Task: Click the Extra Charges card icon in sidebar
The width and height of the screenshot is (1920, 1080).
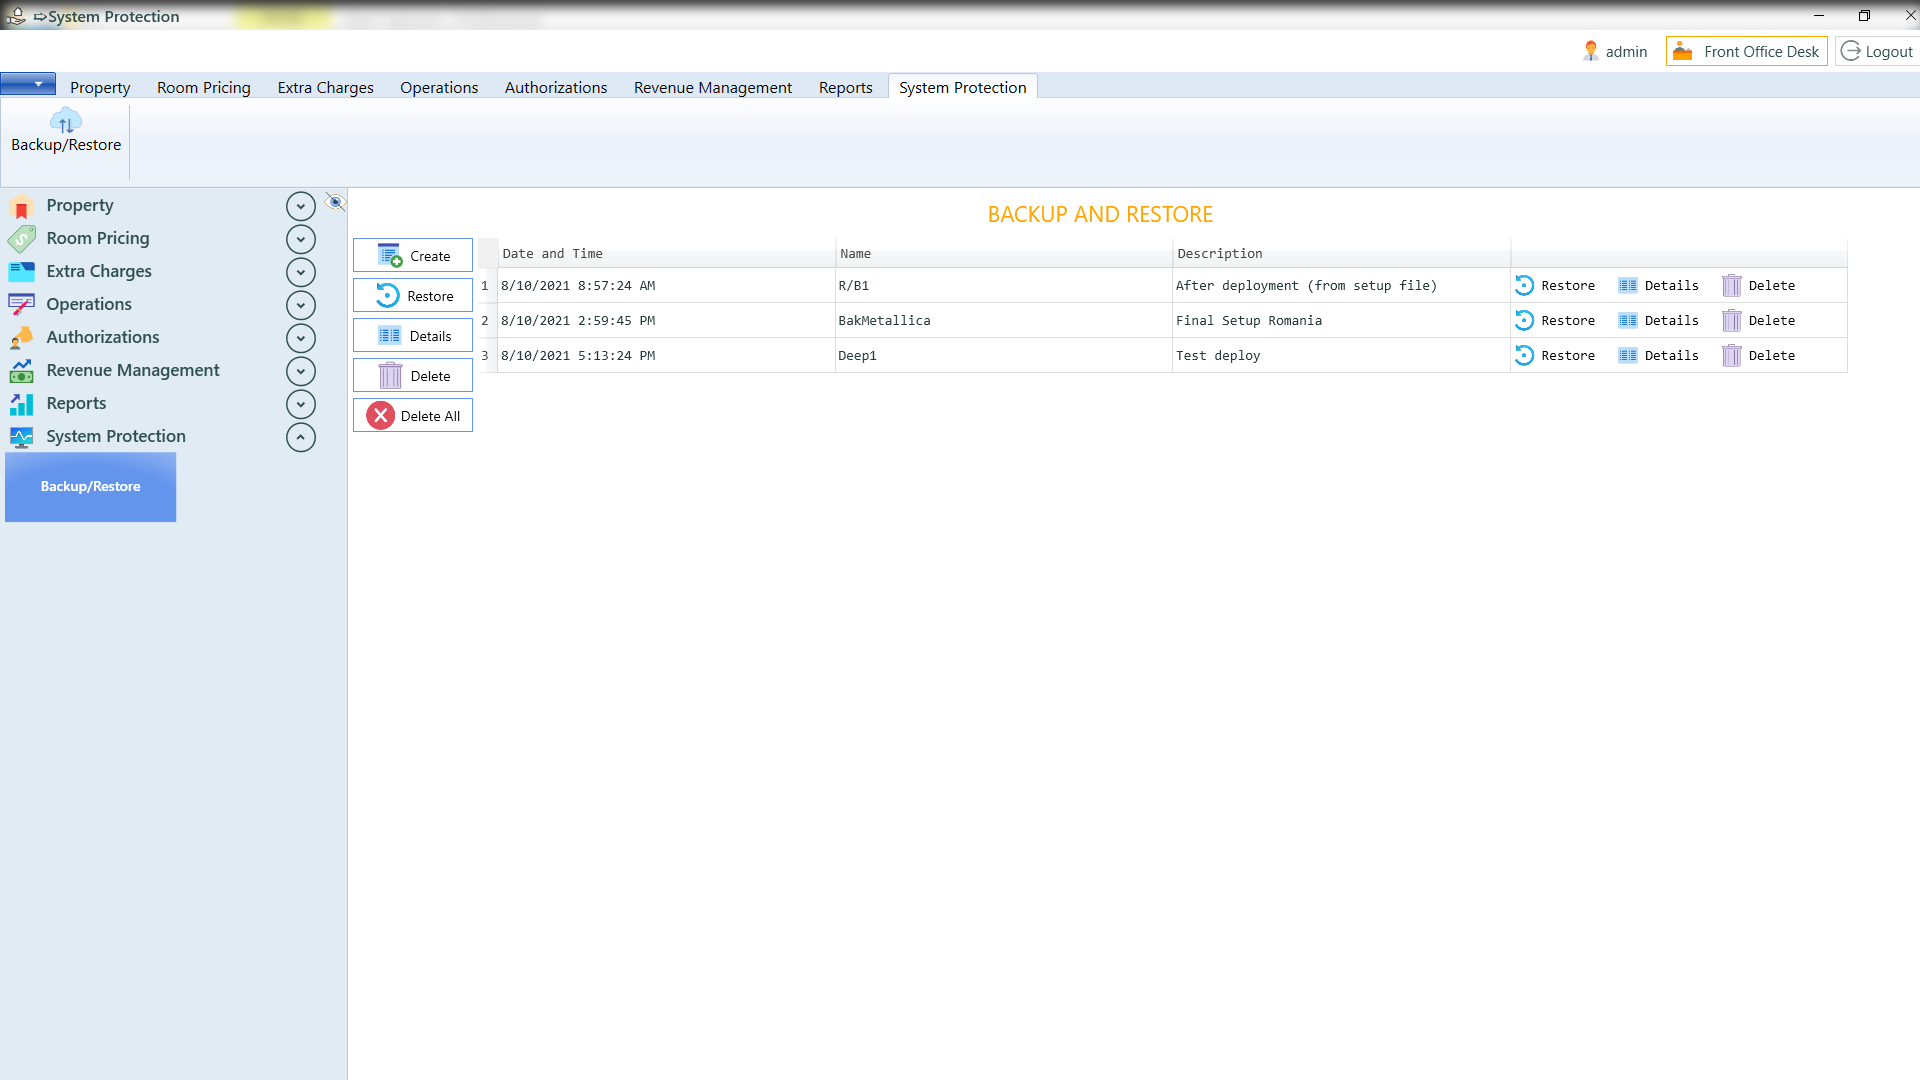Action: click(x=21, y=271)
